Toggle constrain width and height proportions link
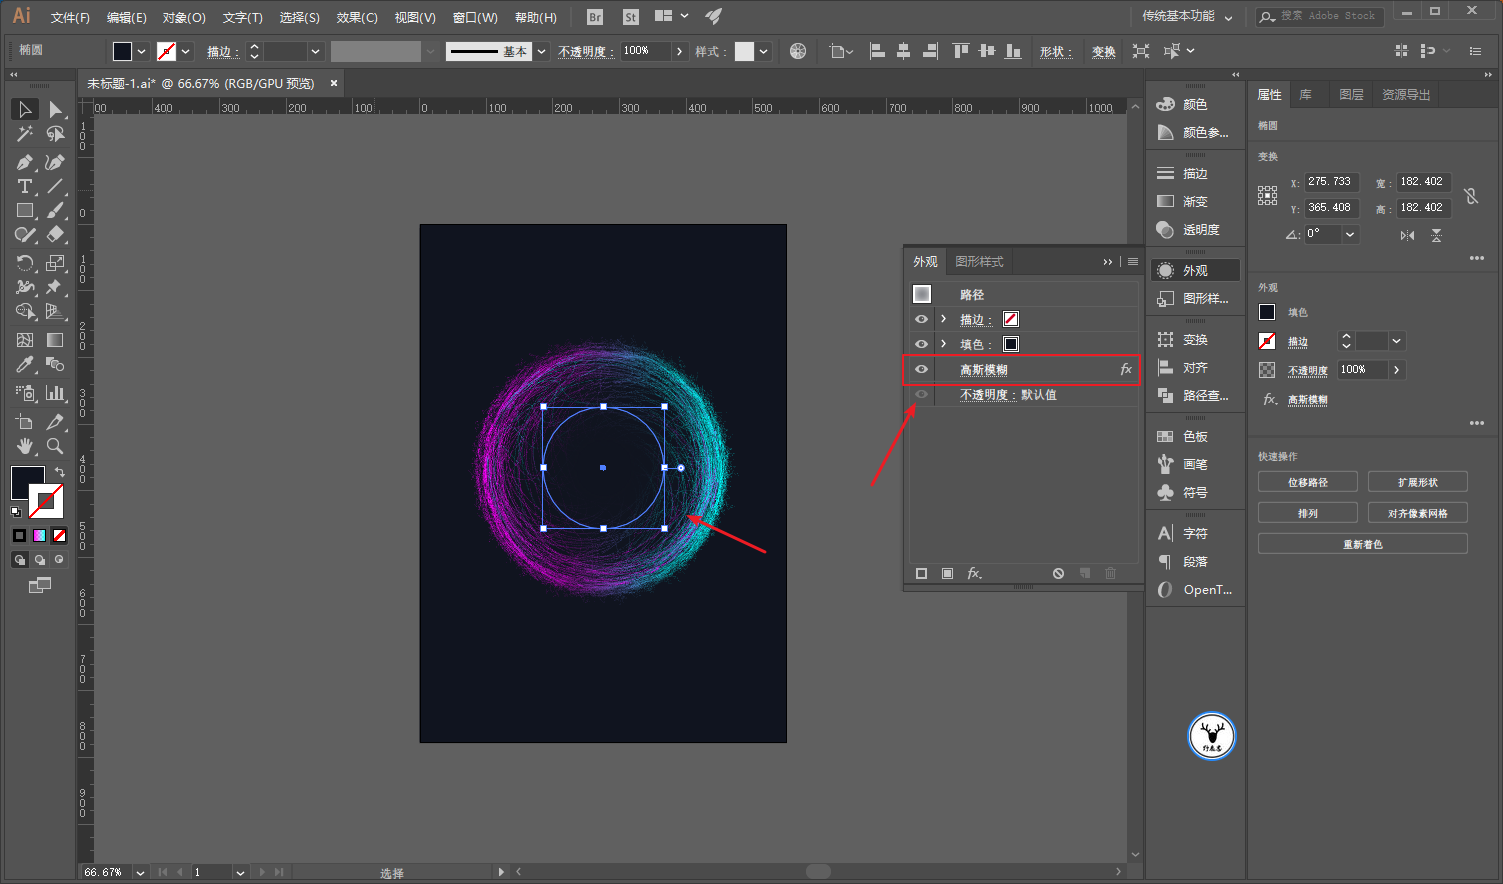The image size is (1503, 884). (x=1471, y=196)
